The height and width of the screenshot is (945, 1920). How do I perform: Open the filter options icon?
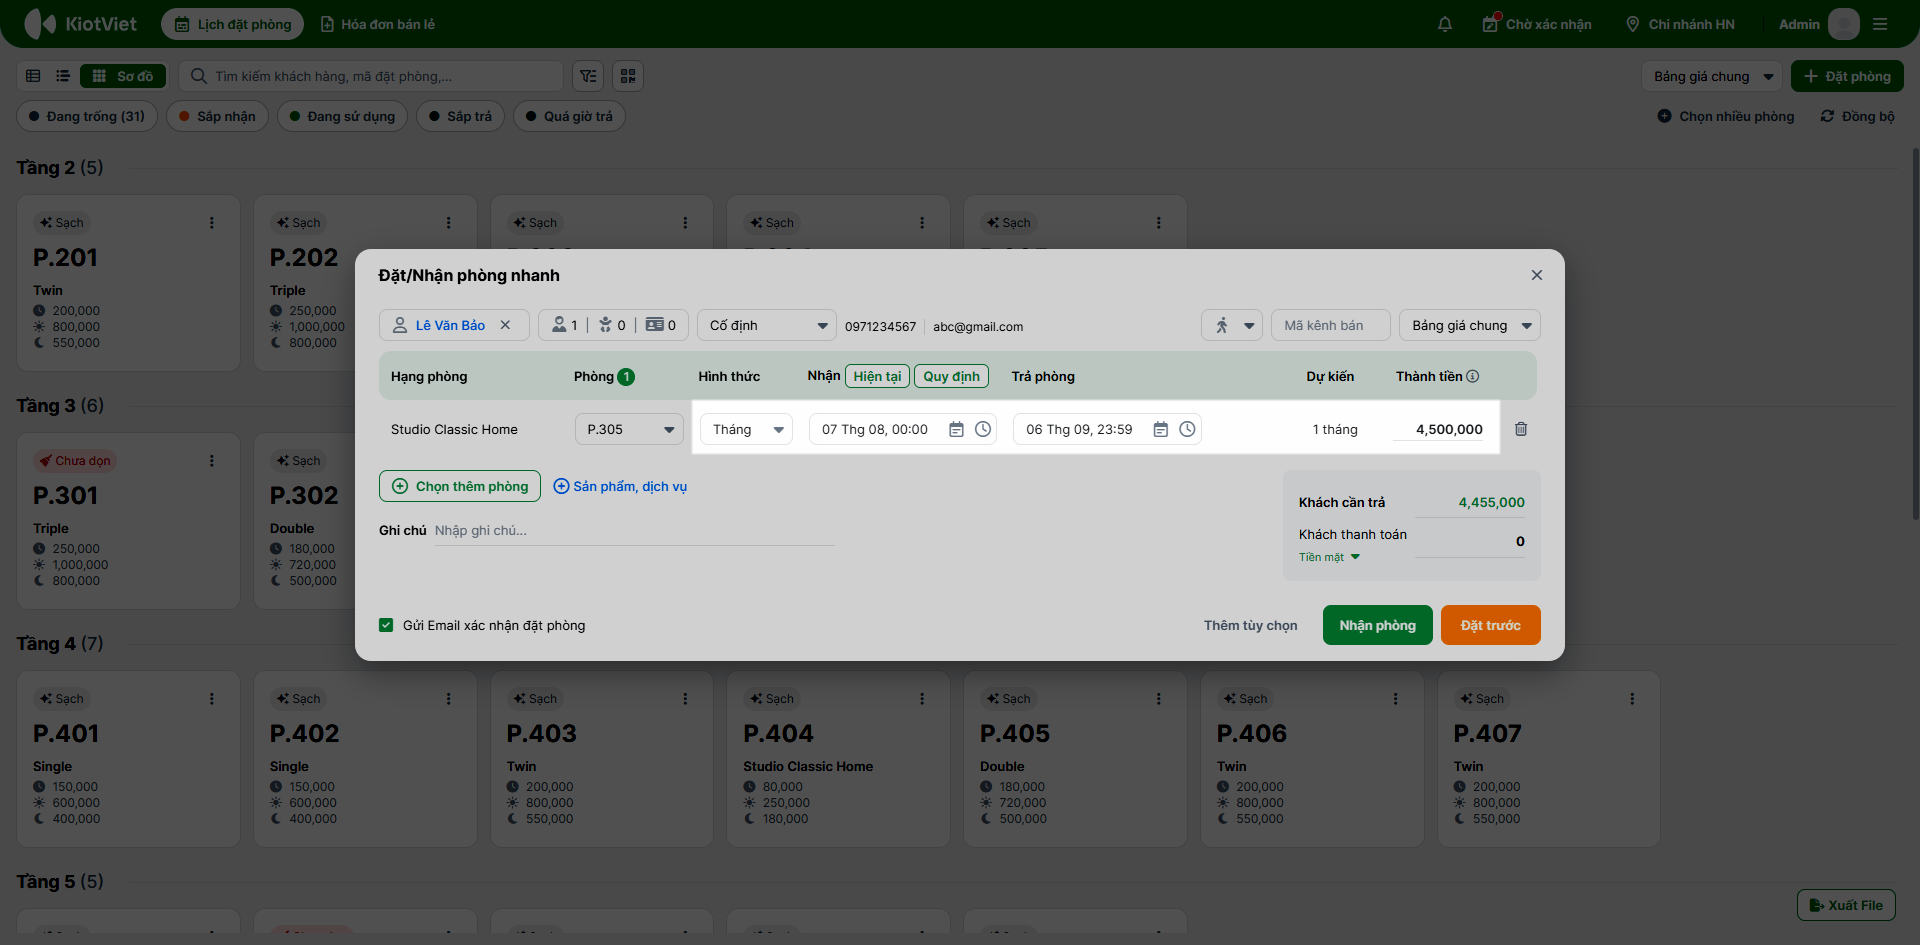pyautogui.click(x=588, y=76)
